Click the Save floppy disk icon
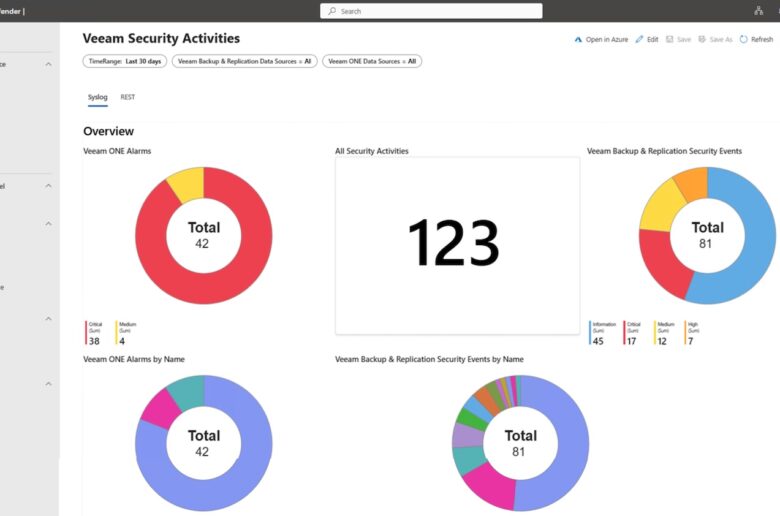Viewport: 780px width, 516px height. [x=670, y=39]
